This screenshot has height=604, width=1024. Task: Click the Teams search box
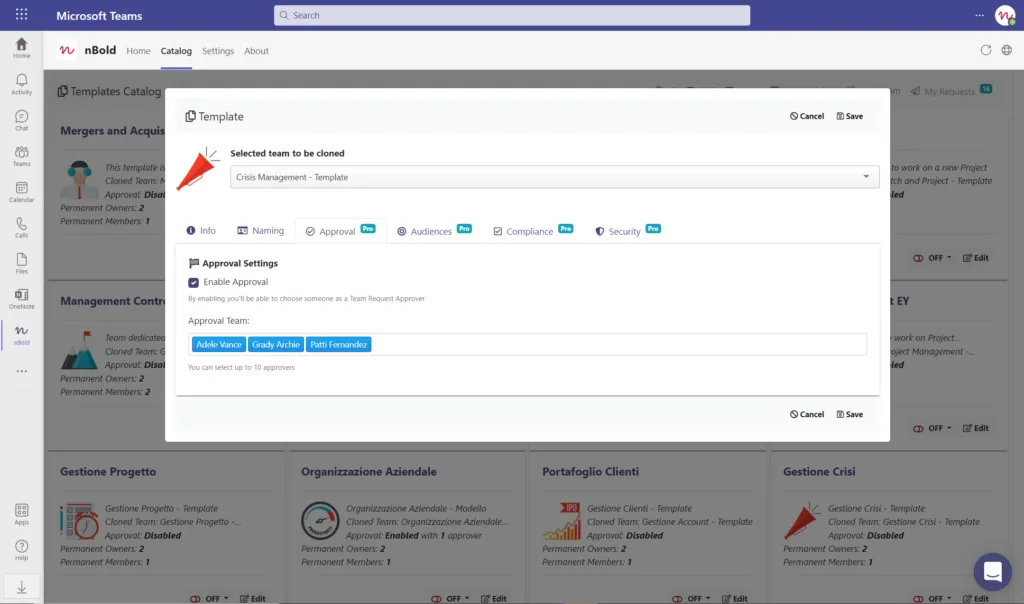tap(512, 15)
